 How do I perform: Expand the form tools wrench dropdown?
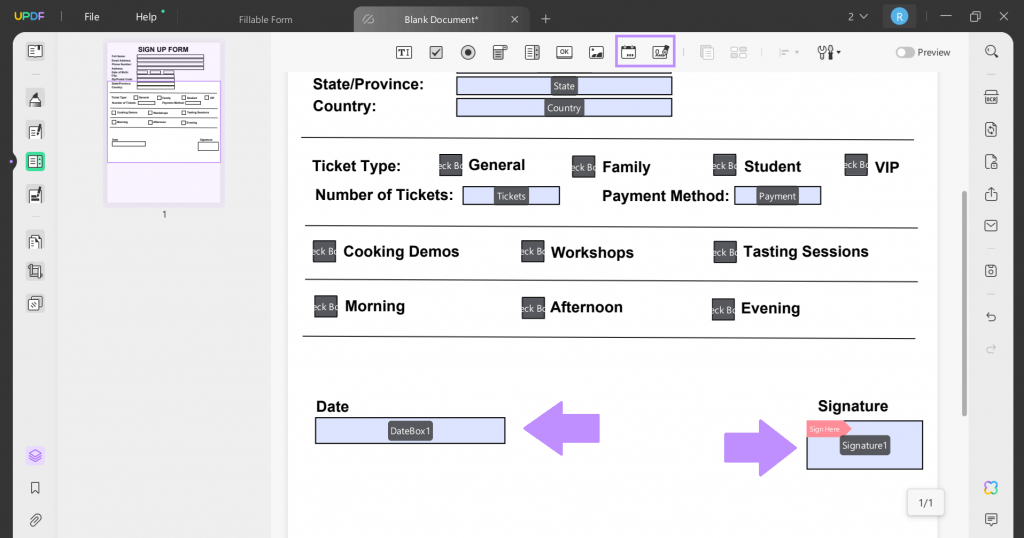pyautogui.click(x=829, y=52)
